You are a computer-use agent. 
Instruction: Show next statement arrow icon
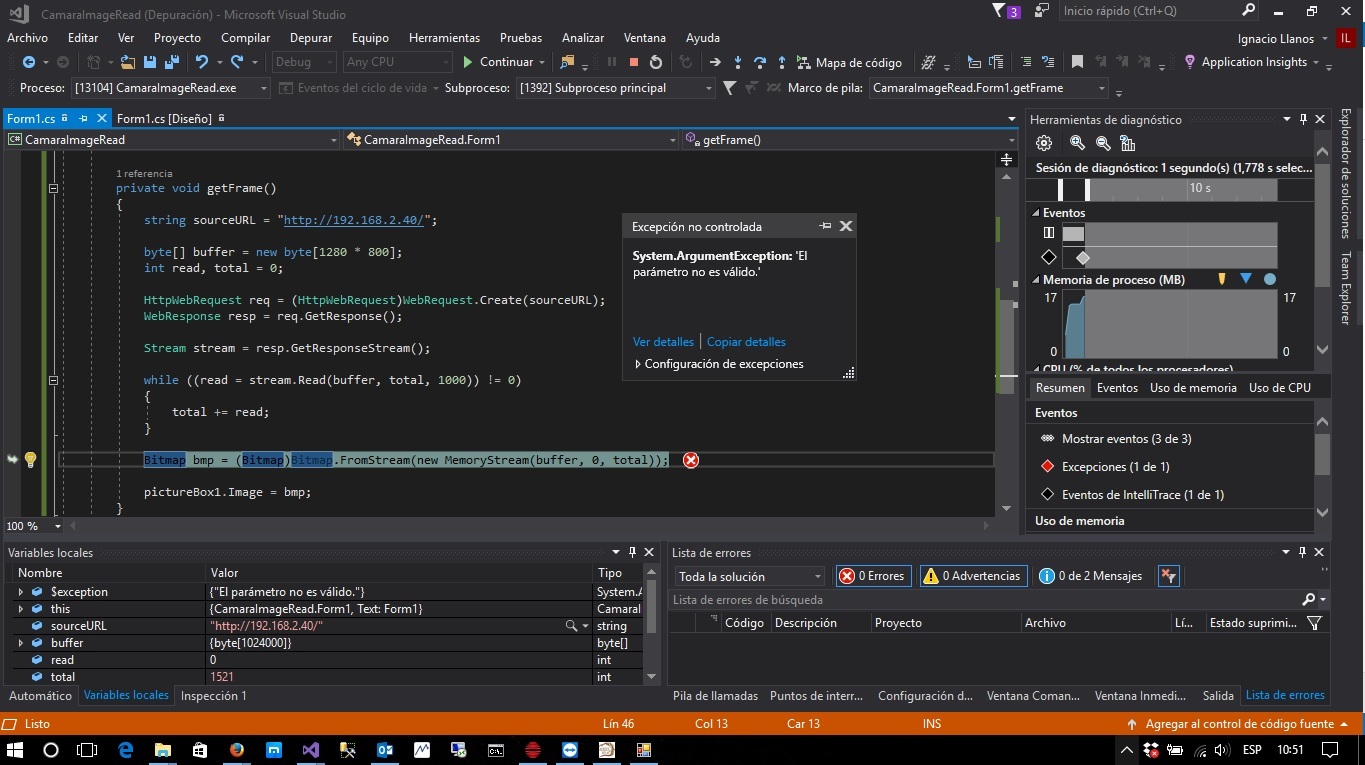tap(715, 62)
